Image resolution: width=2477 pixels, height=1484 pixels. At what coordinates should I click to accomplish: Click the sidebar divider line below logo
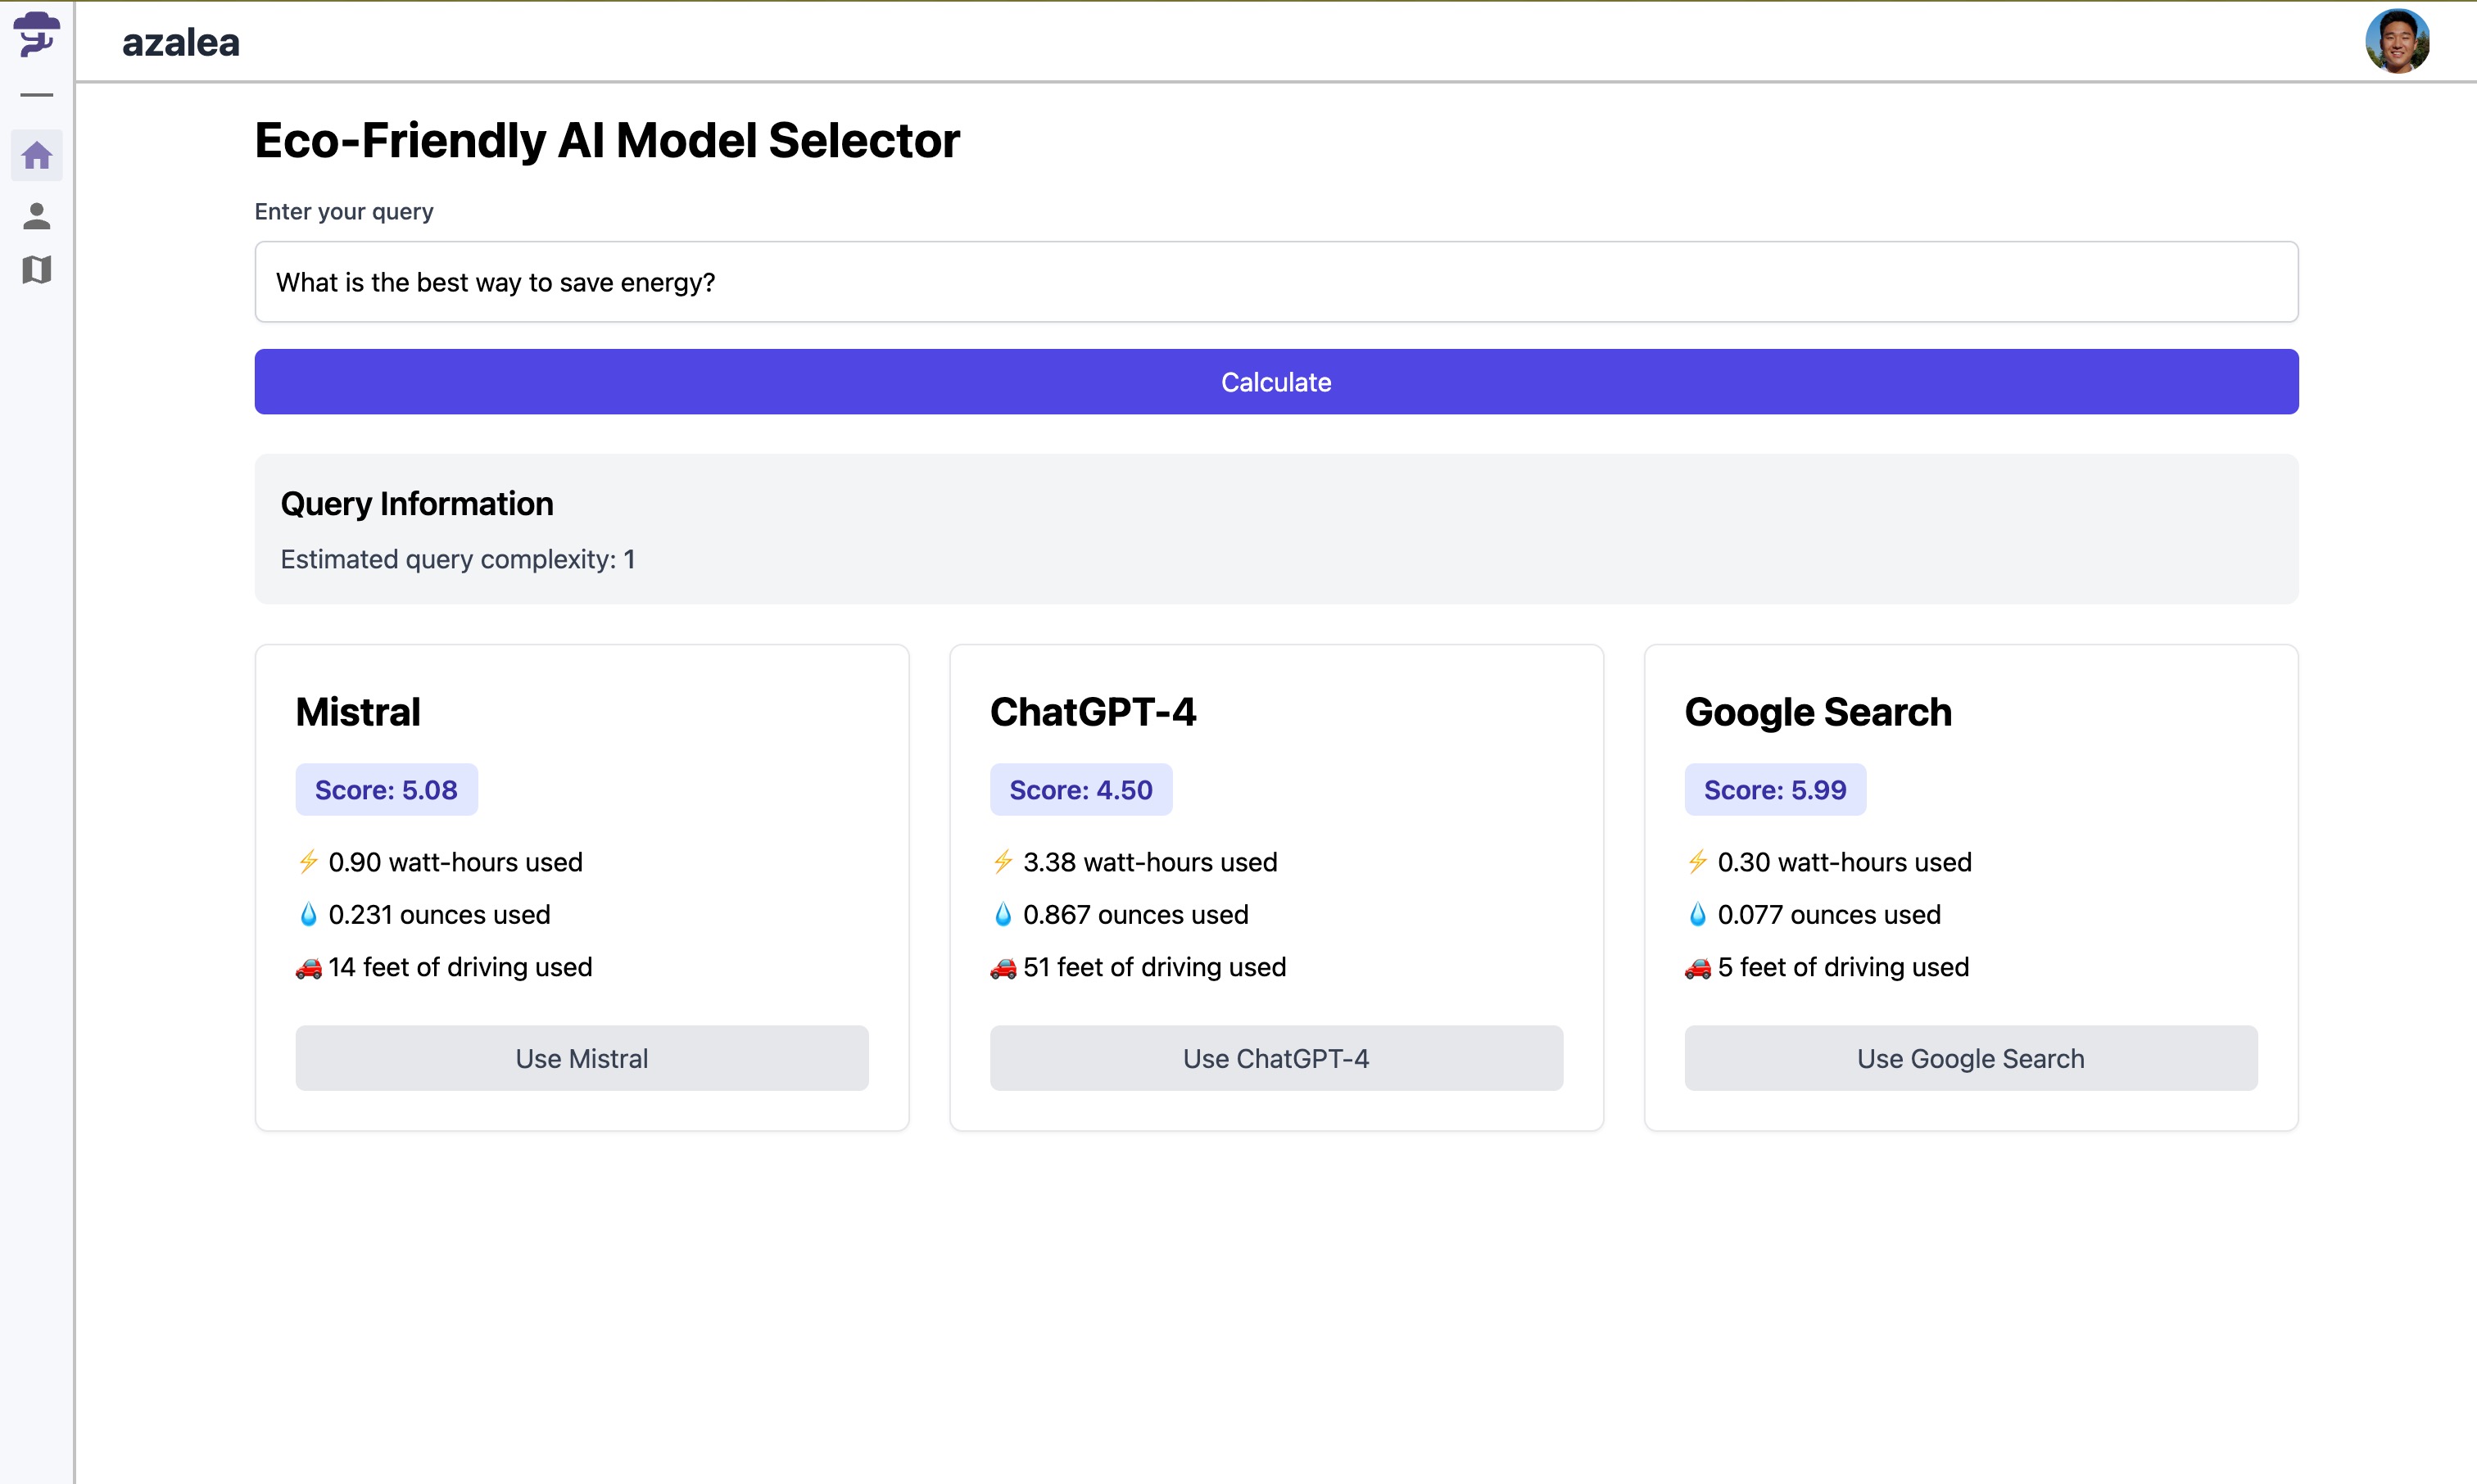point(37,95)
